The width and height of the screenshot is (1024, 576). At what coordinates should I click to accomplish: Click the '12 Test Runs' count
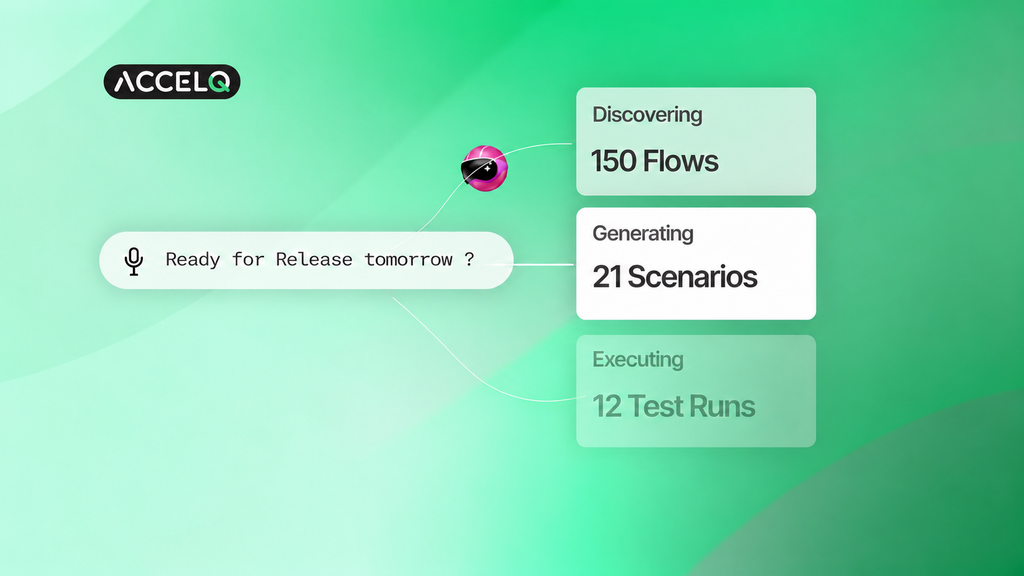click(x=673, y=406)
